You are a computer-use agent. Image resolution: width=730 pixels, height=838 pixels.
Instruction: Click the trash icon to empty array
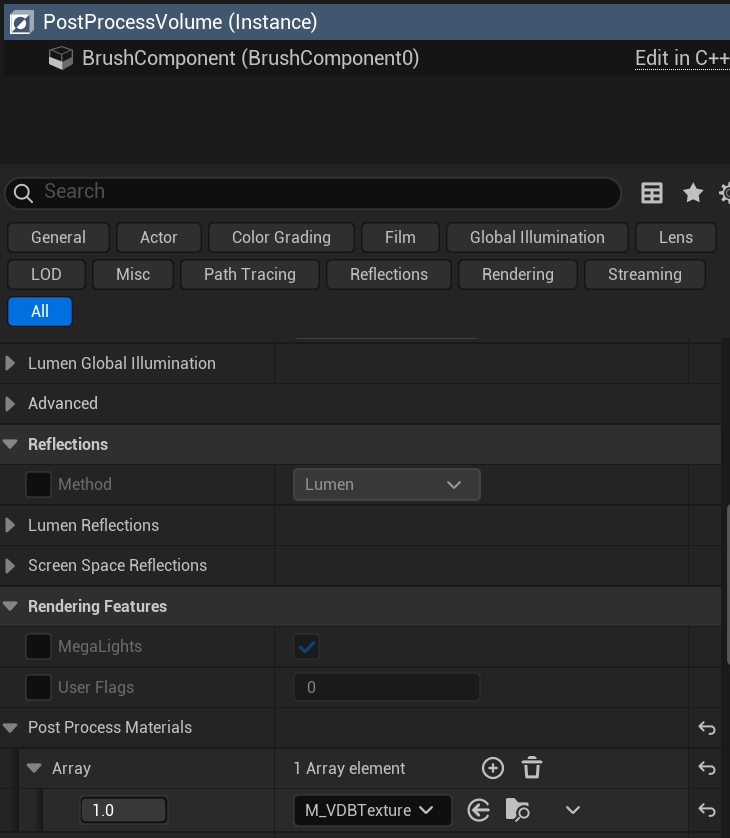point(532,768)
